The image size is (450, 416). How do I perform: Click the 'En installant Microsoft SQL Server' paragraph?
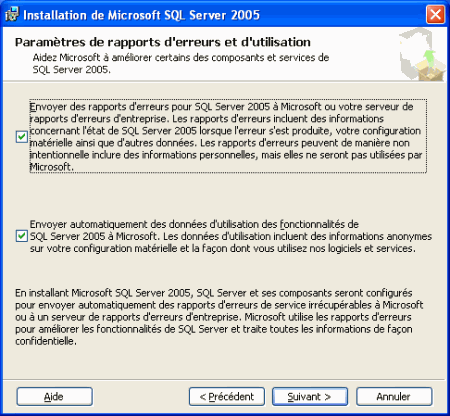tap(219, 317)
